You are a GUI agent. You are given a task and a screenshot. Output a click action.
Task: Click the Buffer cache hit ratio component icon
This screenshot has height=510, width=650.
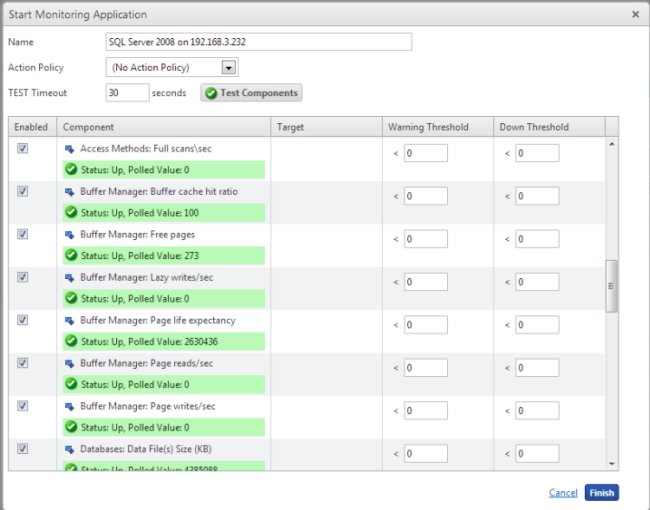pyautogui.click(x=69, y=192)
